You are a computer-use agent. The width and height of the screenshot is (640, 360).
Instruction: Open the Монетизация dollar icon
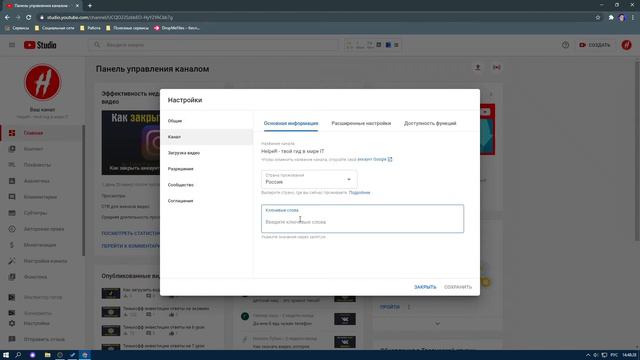pyautogui.click(x=12, y=245)
